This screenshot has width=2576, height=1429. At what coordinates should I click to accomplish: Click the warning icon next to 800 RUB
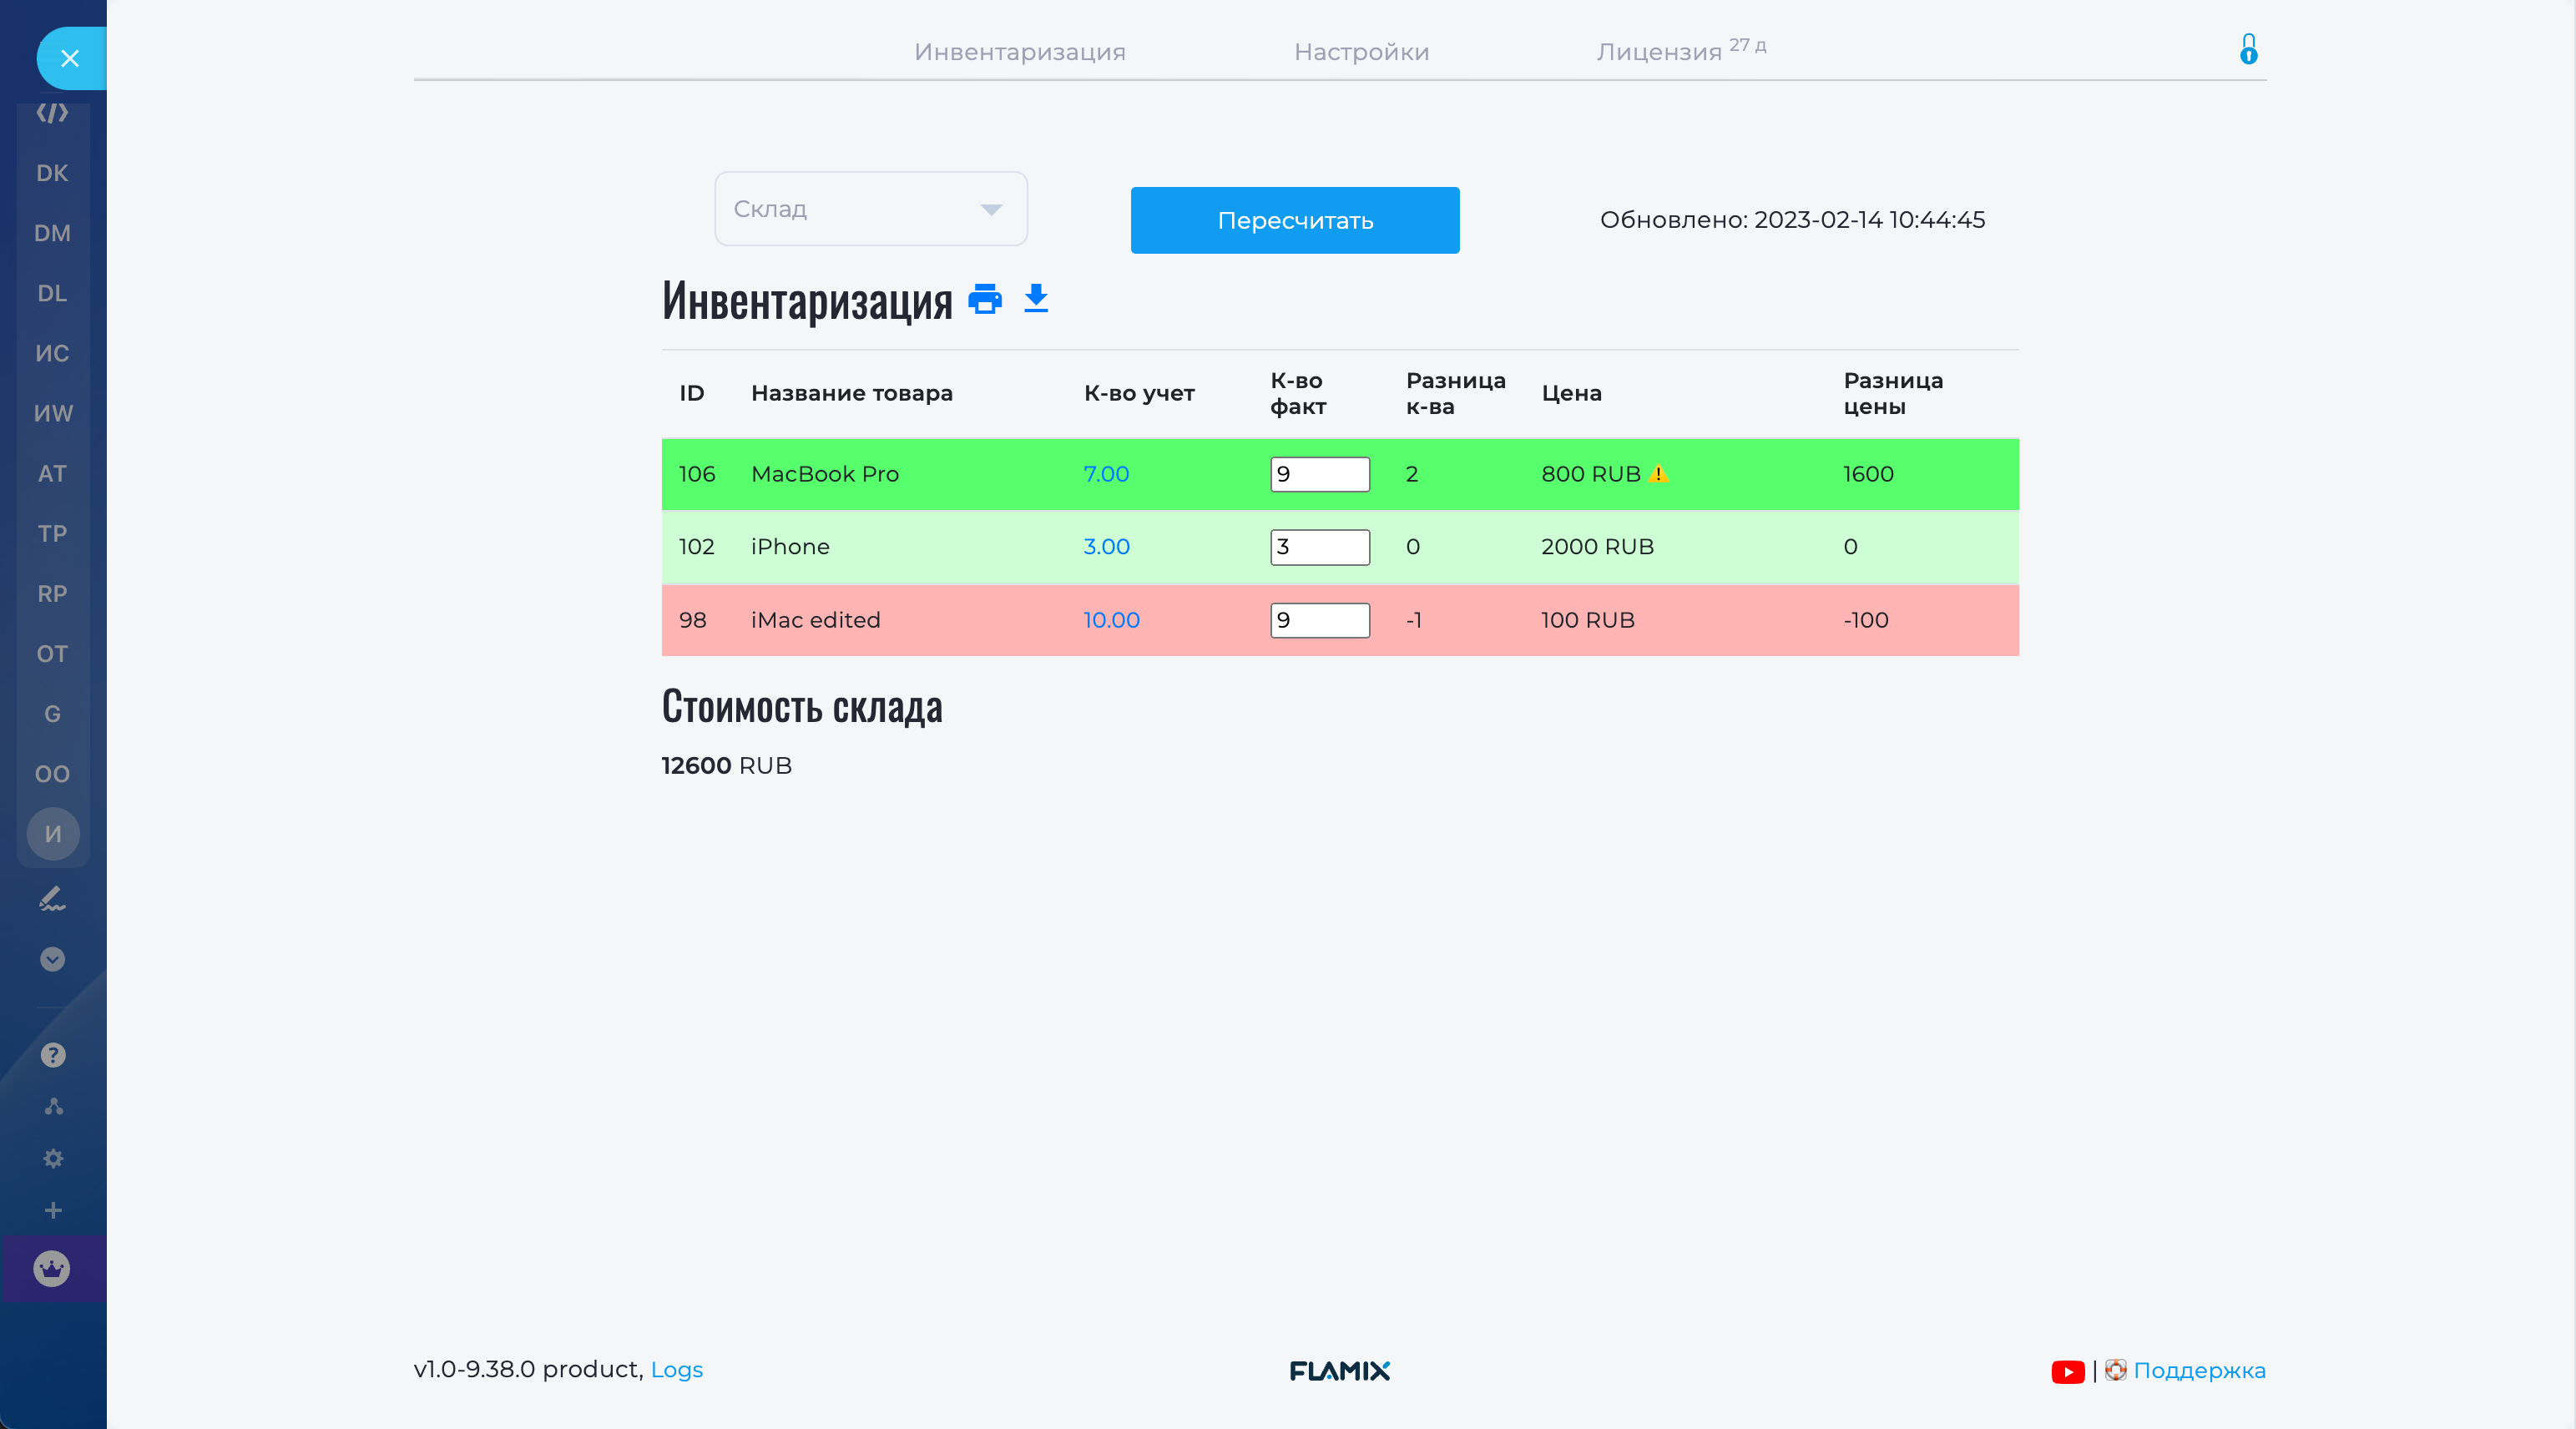[x=1658, y=474]
